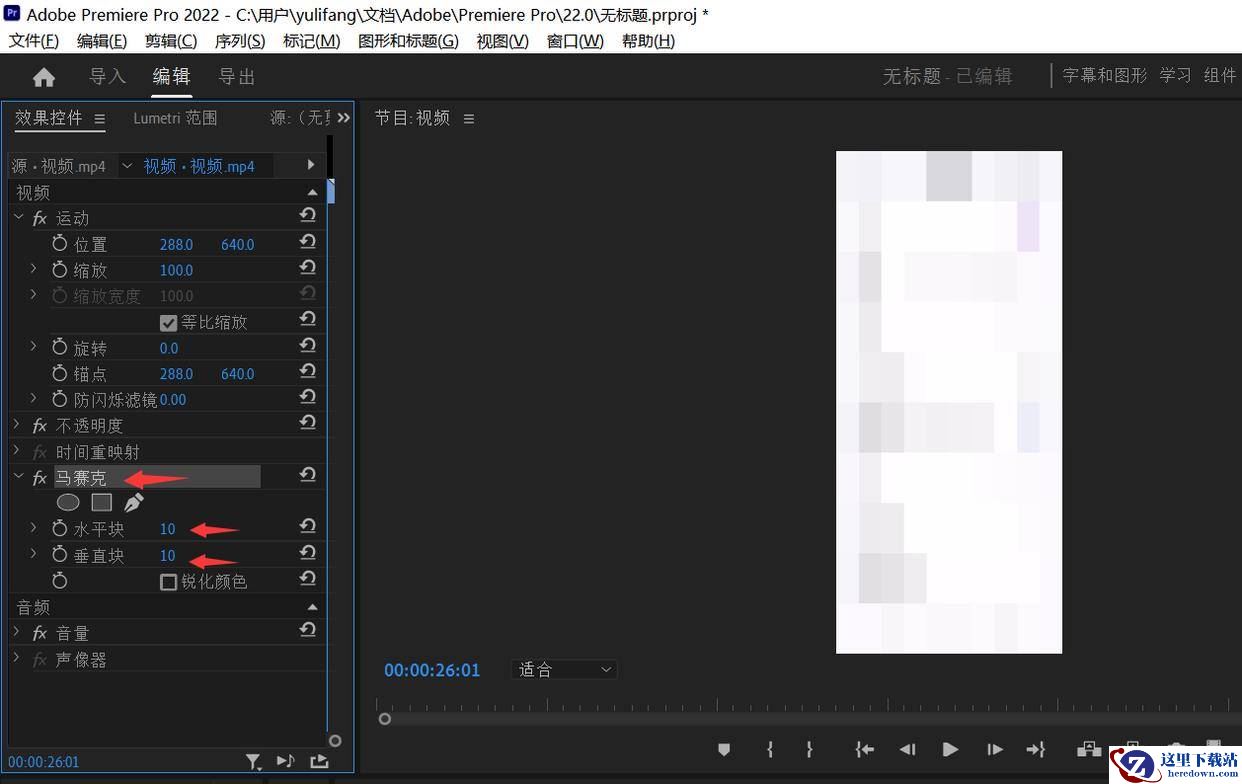The height and width of the screenshot is (784, 1242).
Task: Reset the 马赛克 effect
Action: coord(308,475)
